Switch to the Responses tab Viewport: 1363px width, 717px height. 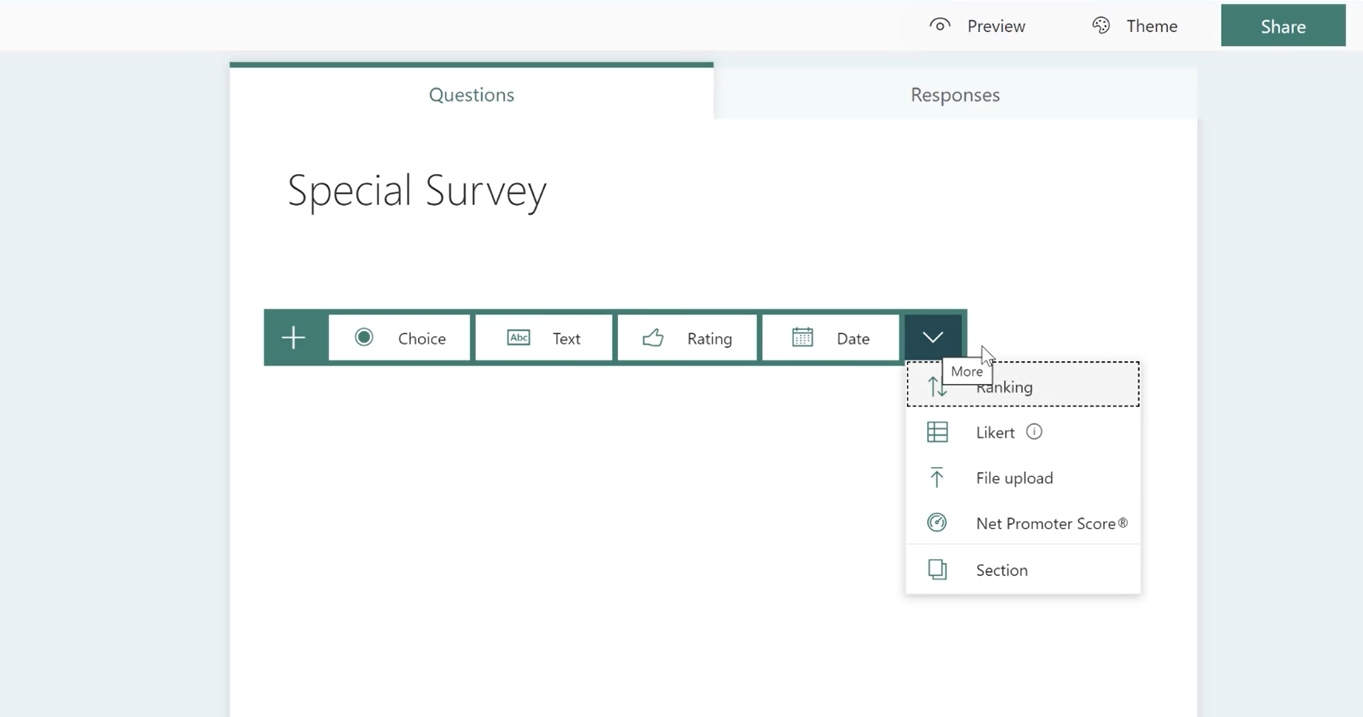click(x=954, y=94)
